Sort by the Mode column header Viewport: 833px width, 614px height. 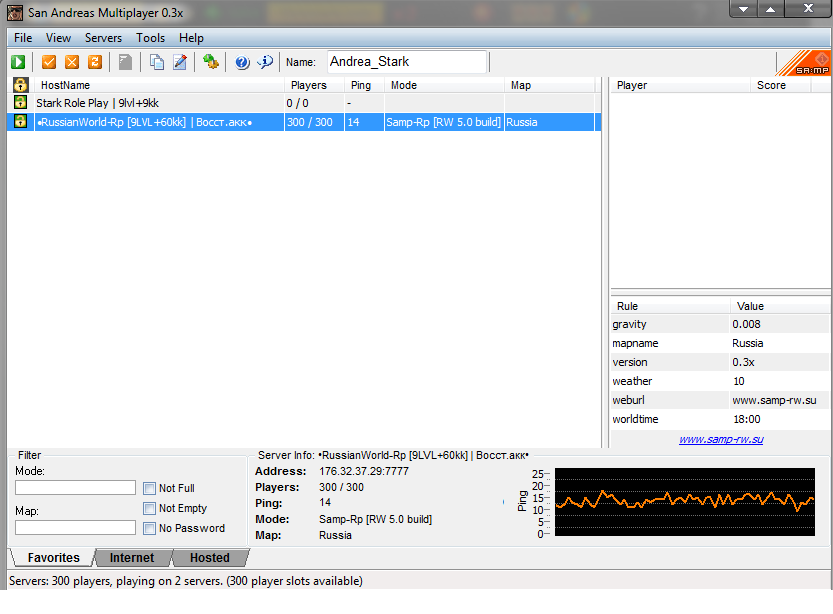(444, 85)
